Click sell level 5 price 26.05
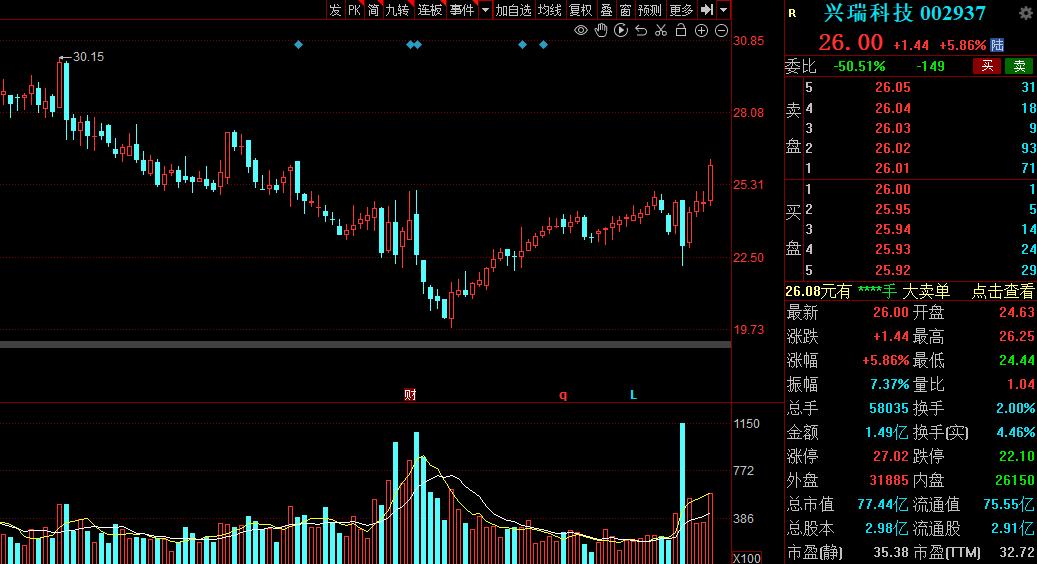The width and height of the screenshot is (1037, 564). point(893,87)
